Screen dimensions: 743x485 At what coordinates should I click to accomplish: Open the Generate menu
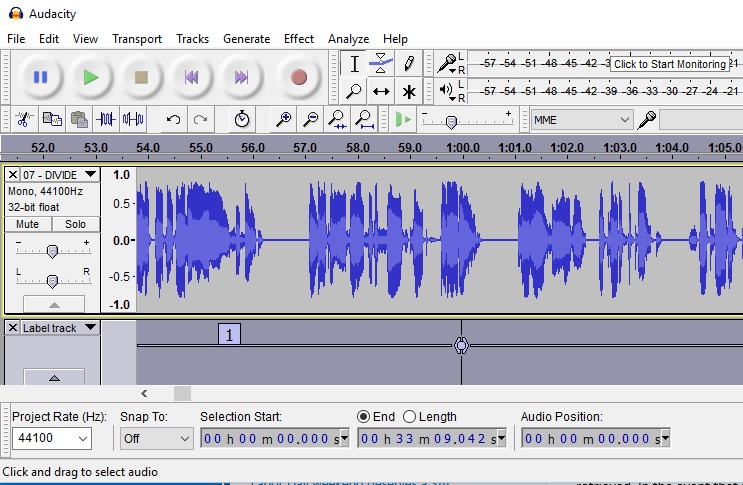246,39
